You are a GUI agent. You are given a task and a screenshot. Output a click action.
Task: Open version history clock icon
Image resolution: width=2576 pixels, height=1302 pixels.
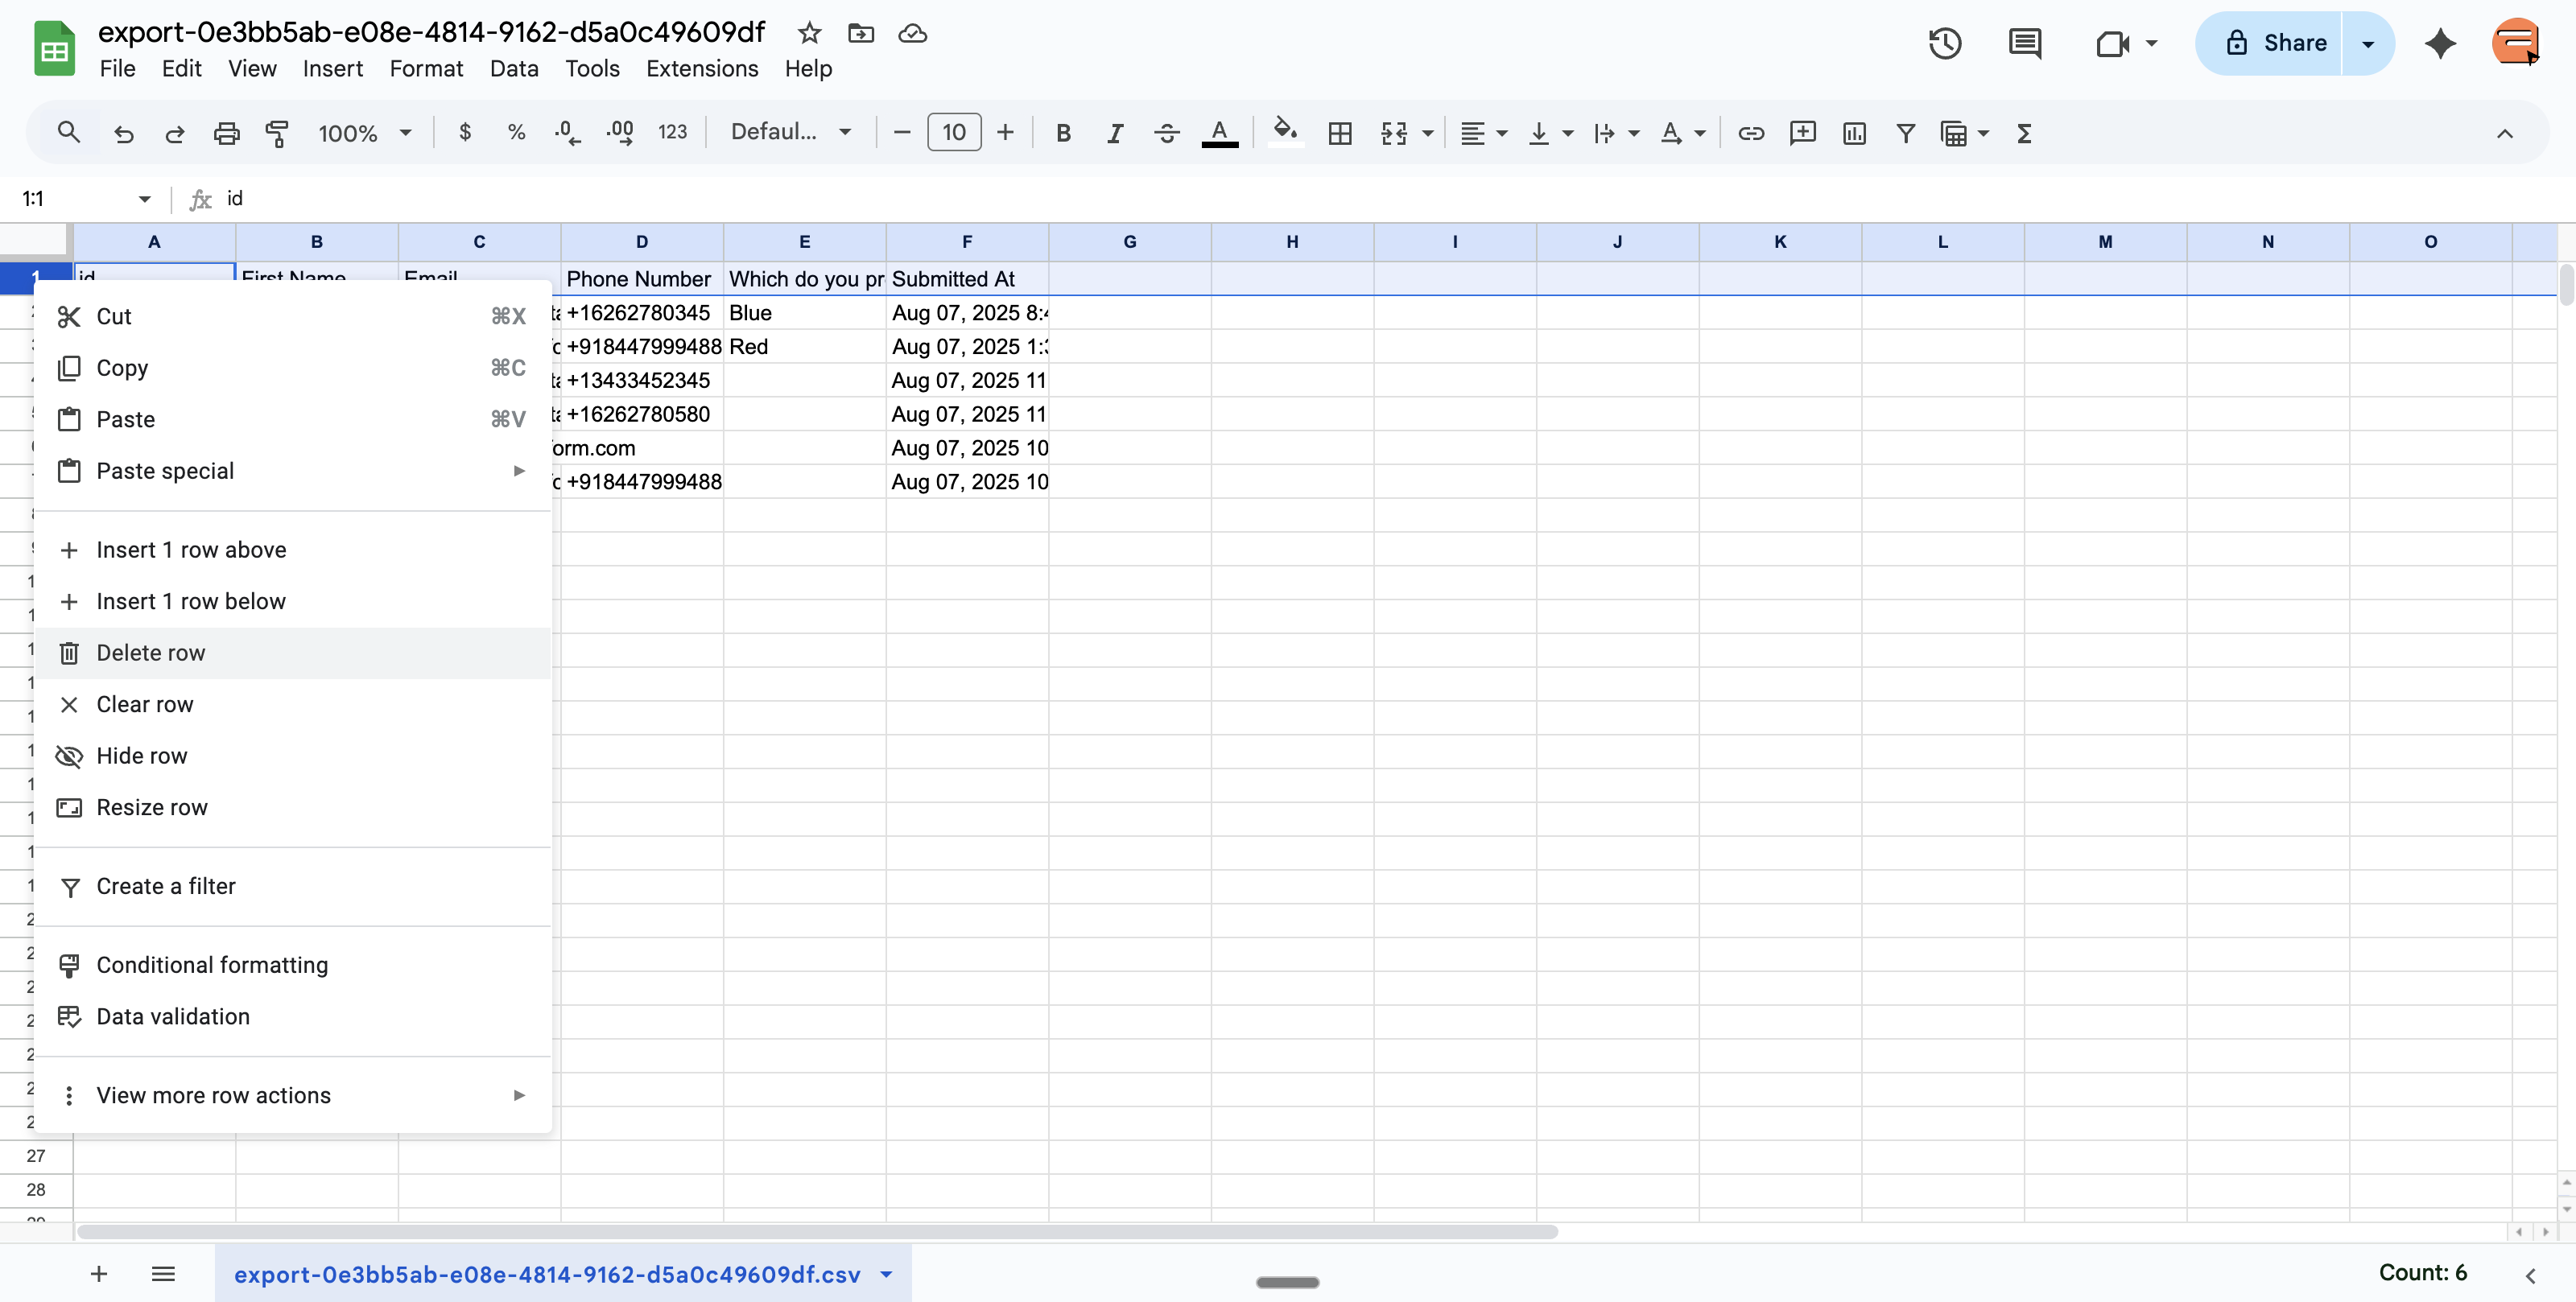coord(1945,43)
